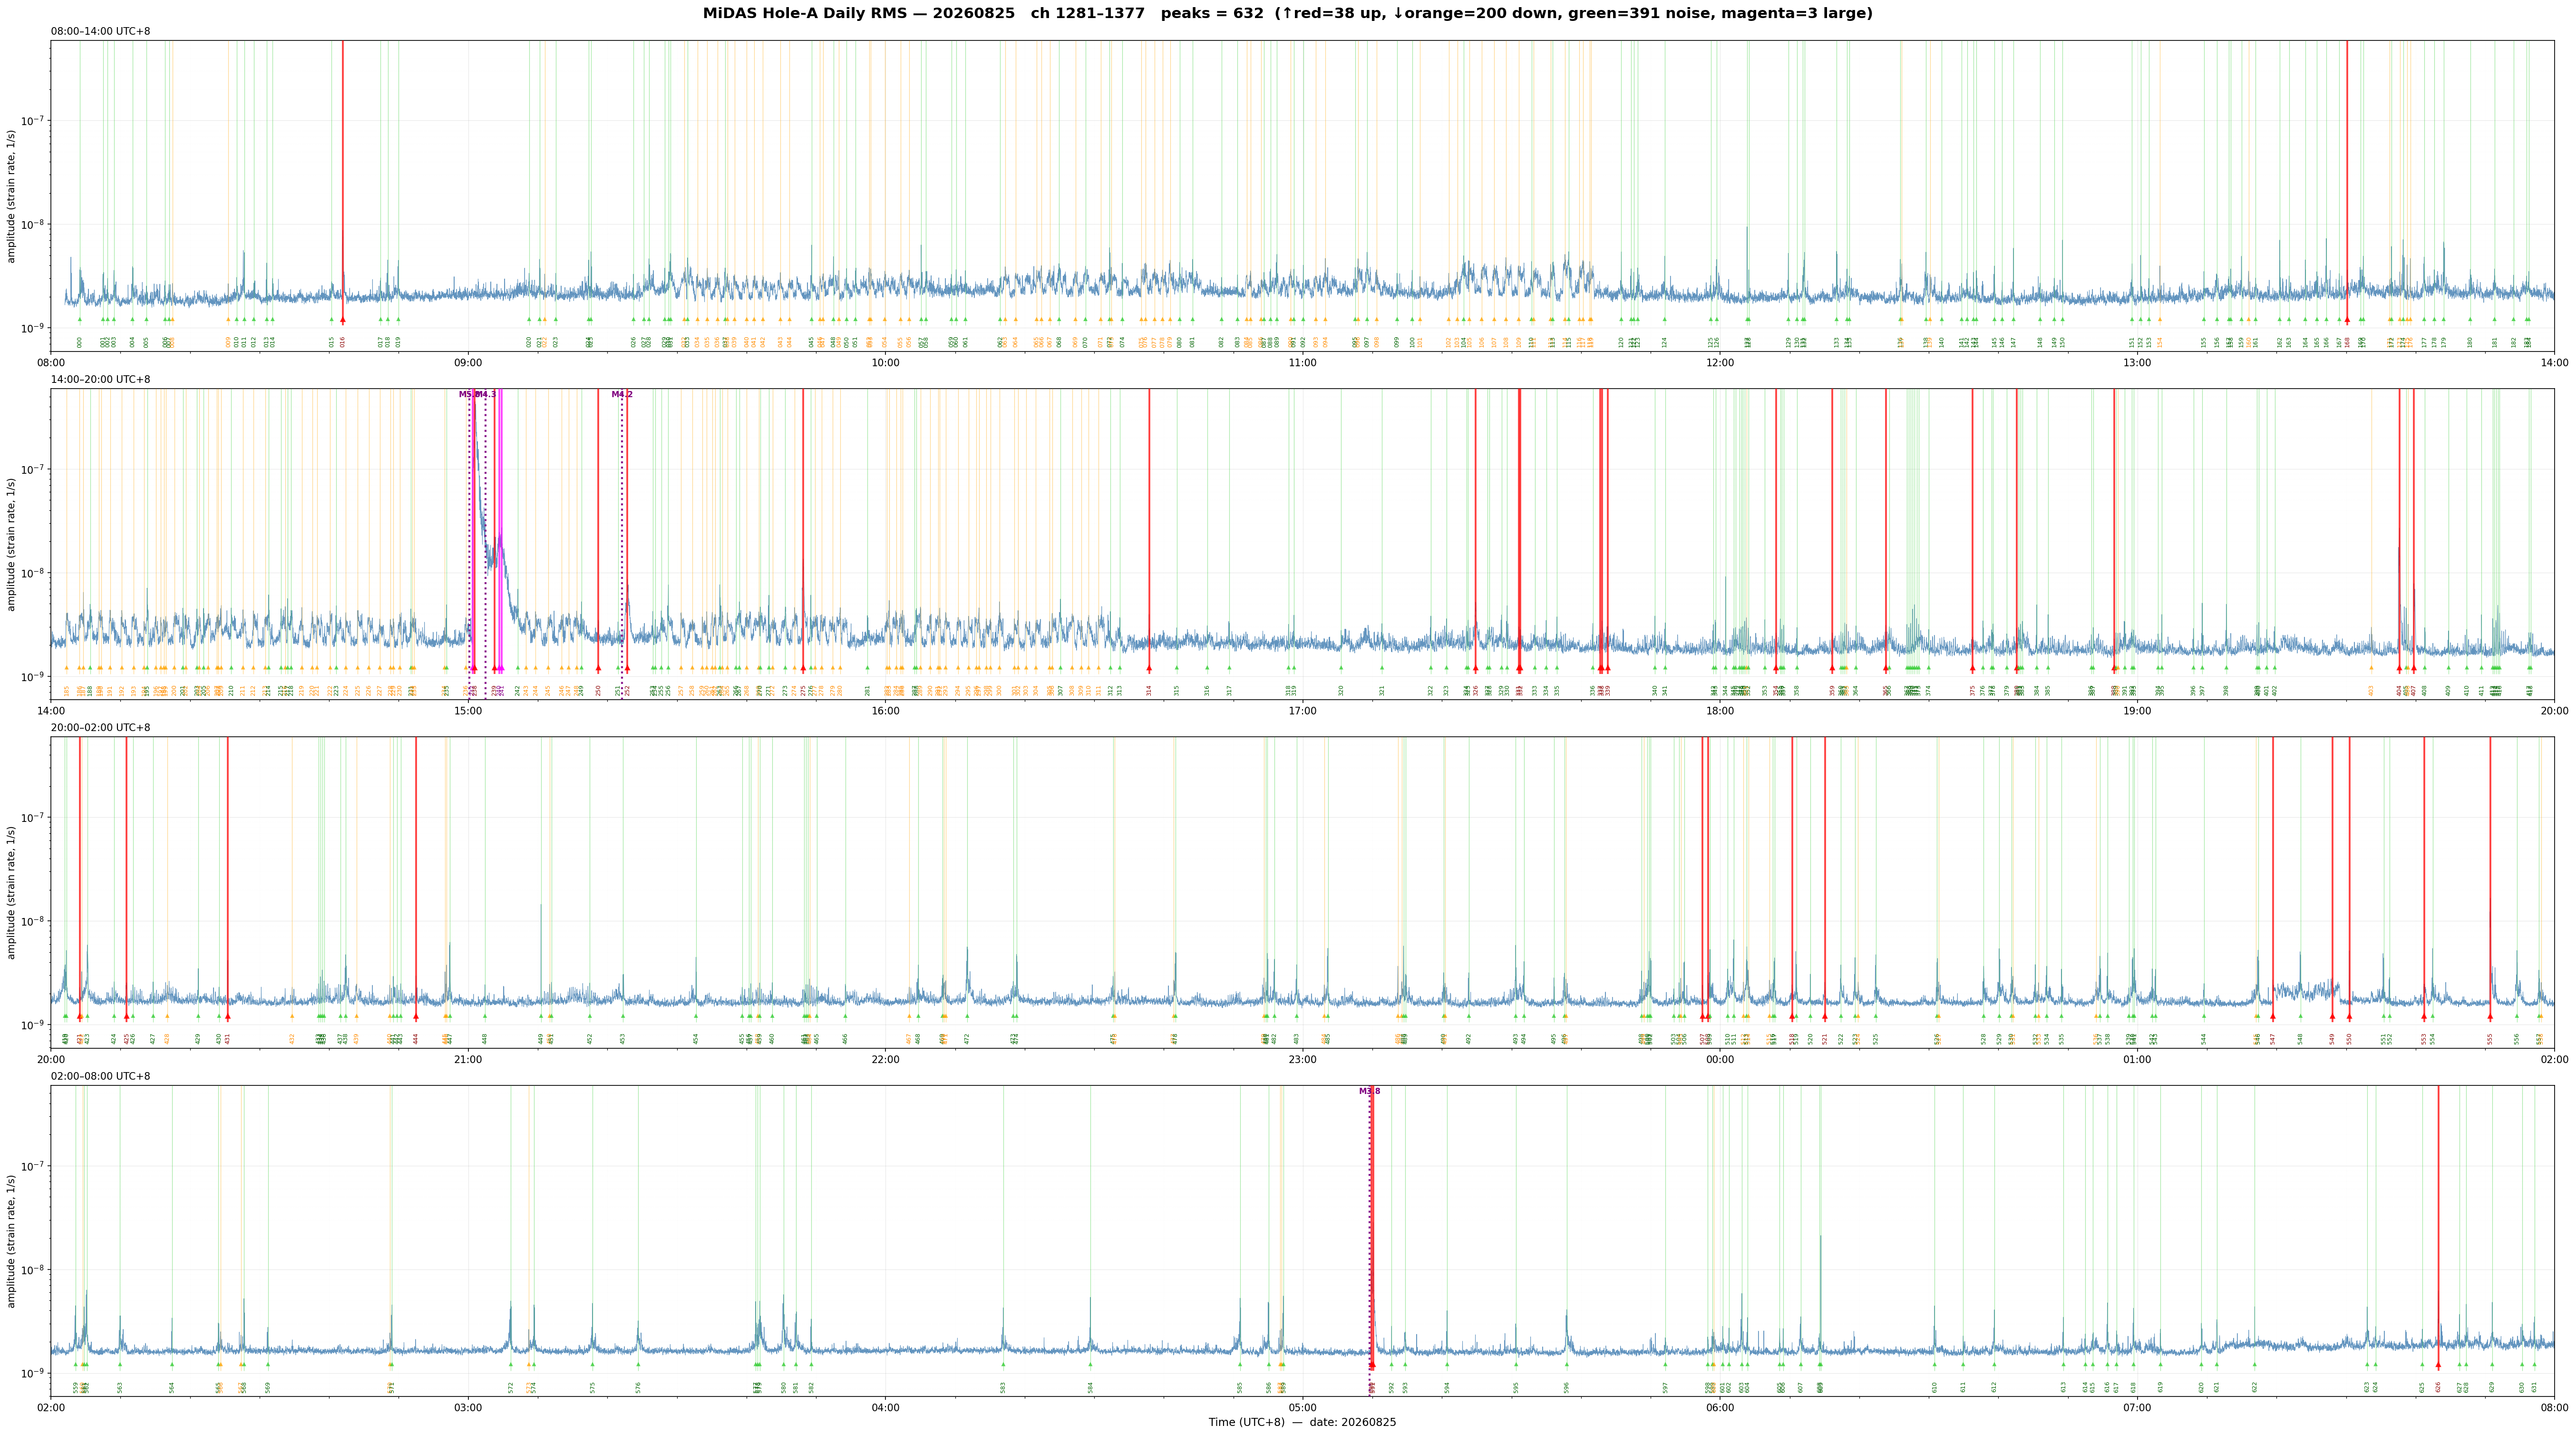Image resolution: width=2576 pixels, height=1435 pixels.
Task: Click the 09:00 time tick label
Action: pyautogui.click(x=468, y=363)
